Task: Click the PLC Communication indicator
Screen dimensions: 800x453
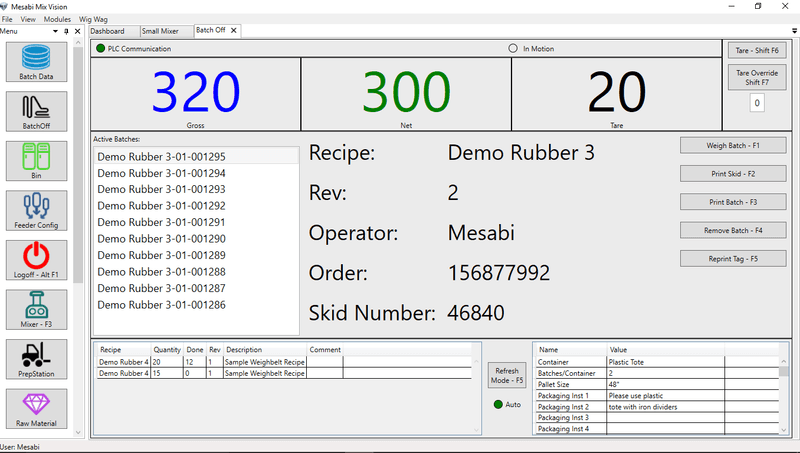Action: [101, 48]
